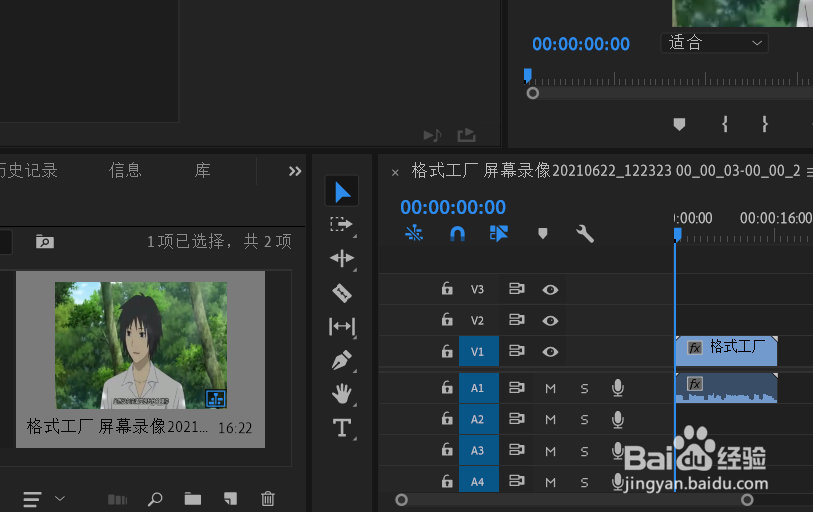
Task: Switch to the 信息 tab
Action: 125,170
